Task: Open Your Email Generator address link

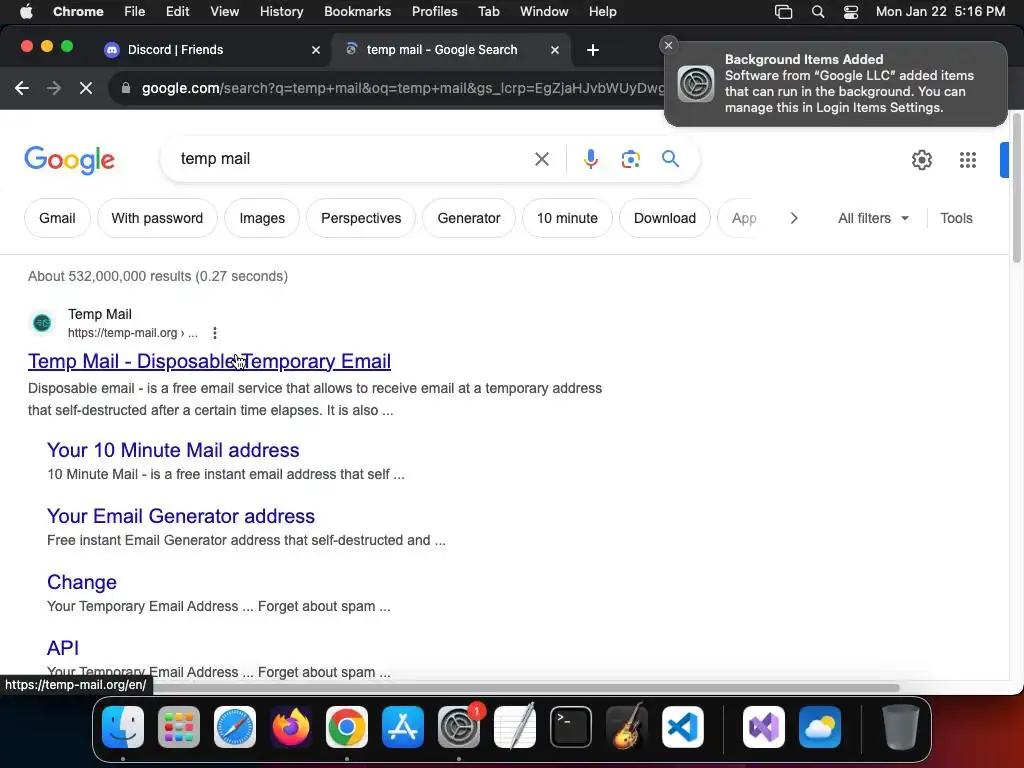Action: pos(181,516)
